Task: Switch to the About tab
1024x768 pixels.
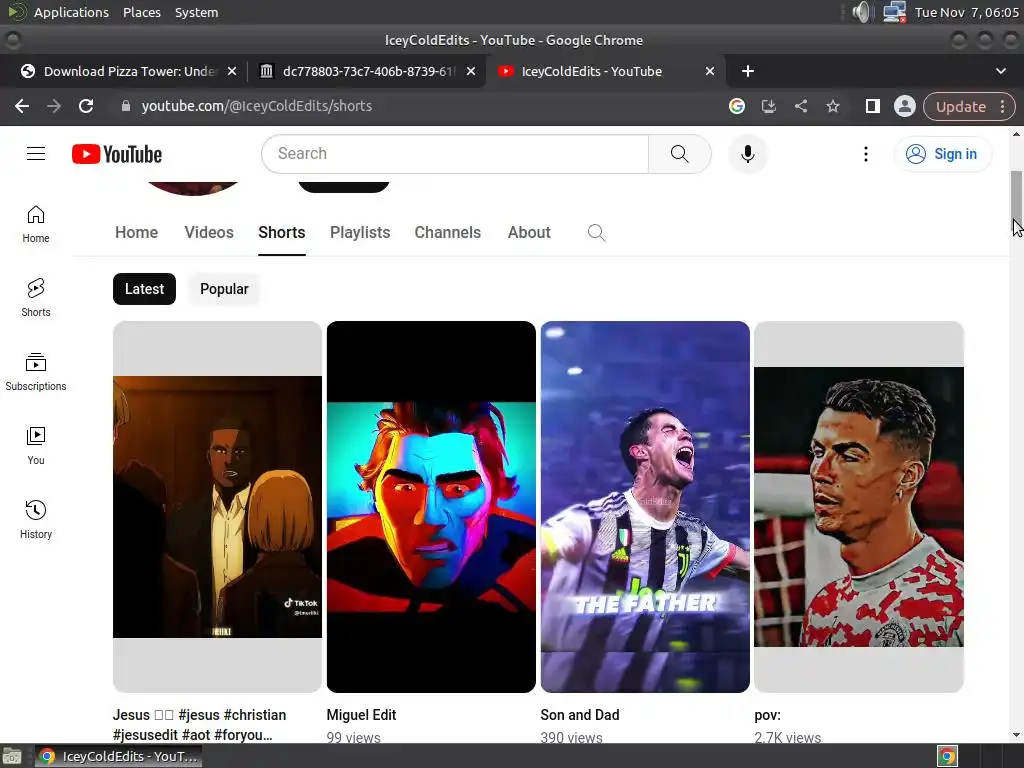Action: [529, 232]
